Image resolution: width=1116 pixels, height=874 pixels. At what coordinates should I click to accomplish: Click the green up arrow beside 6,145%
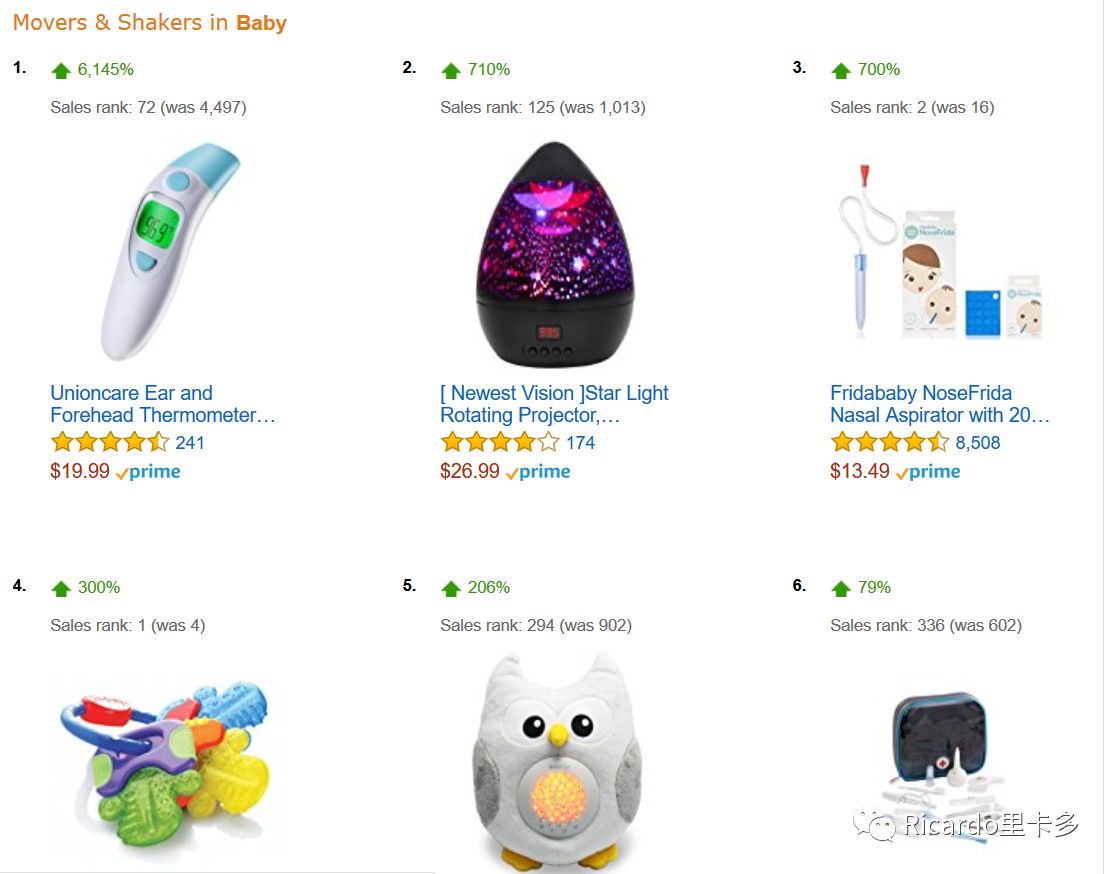[x=61, y=70]
